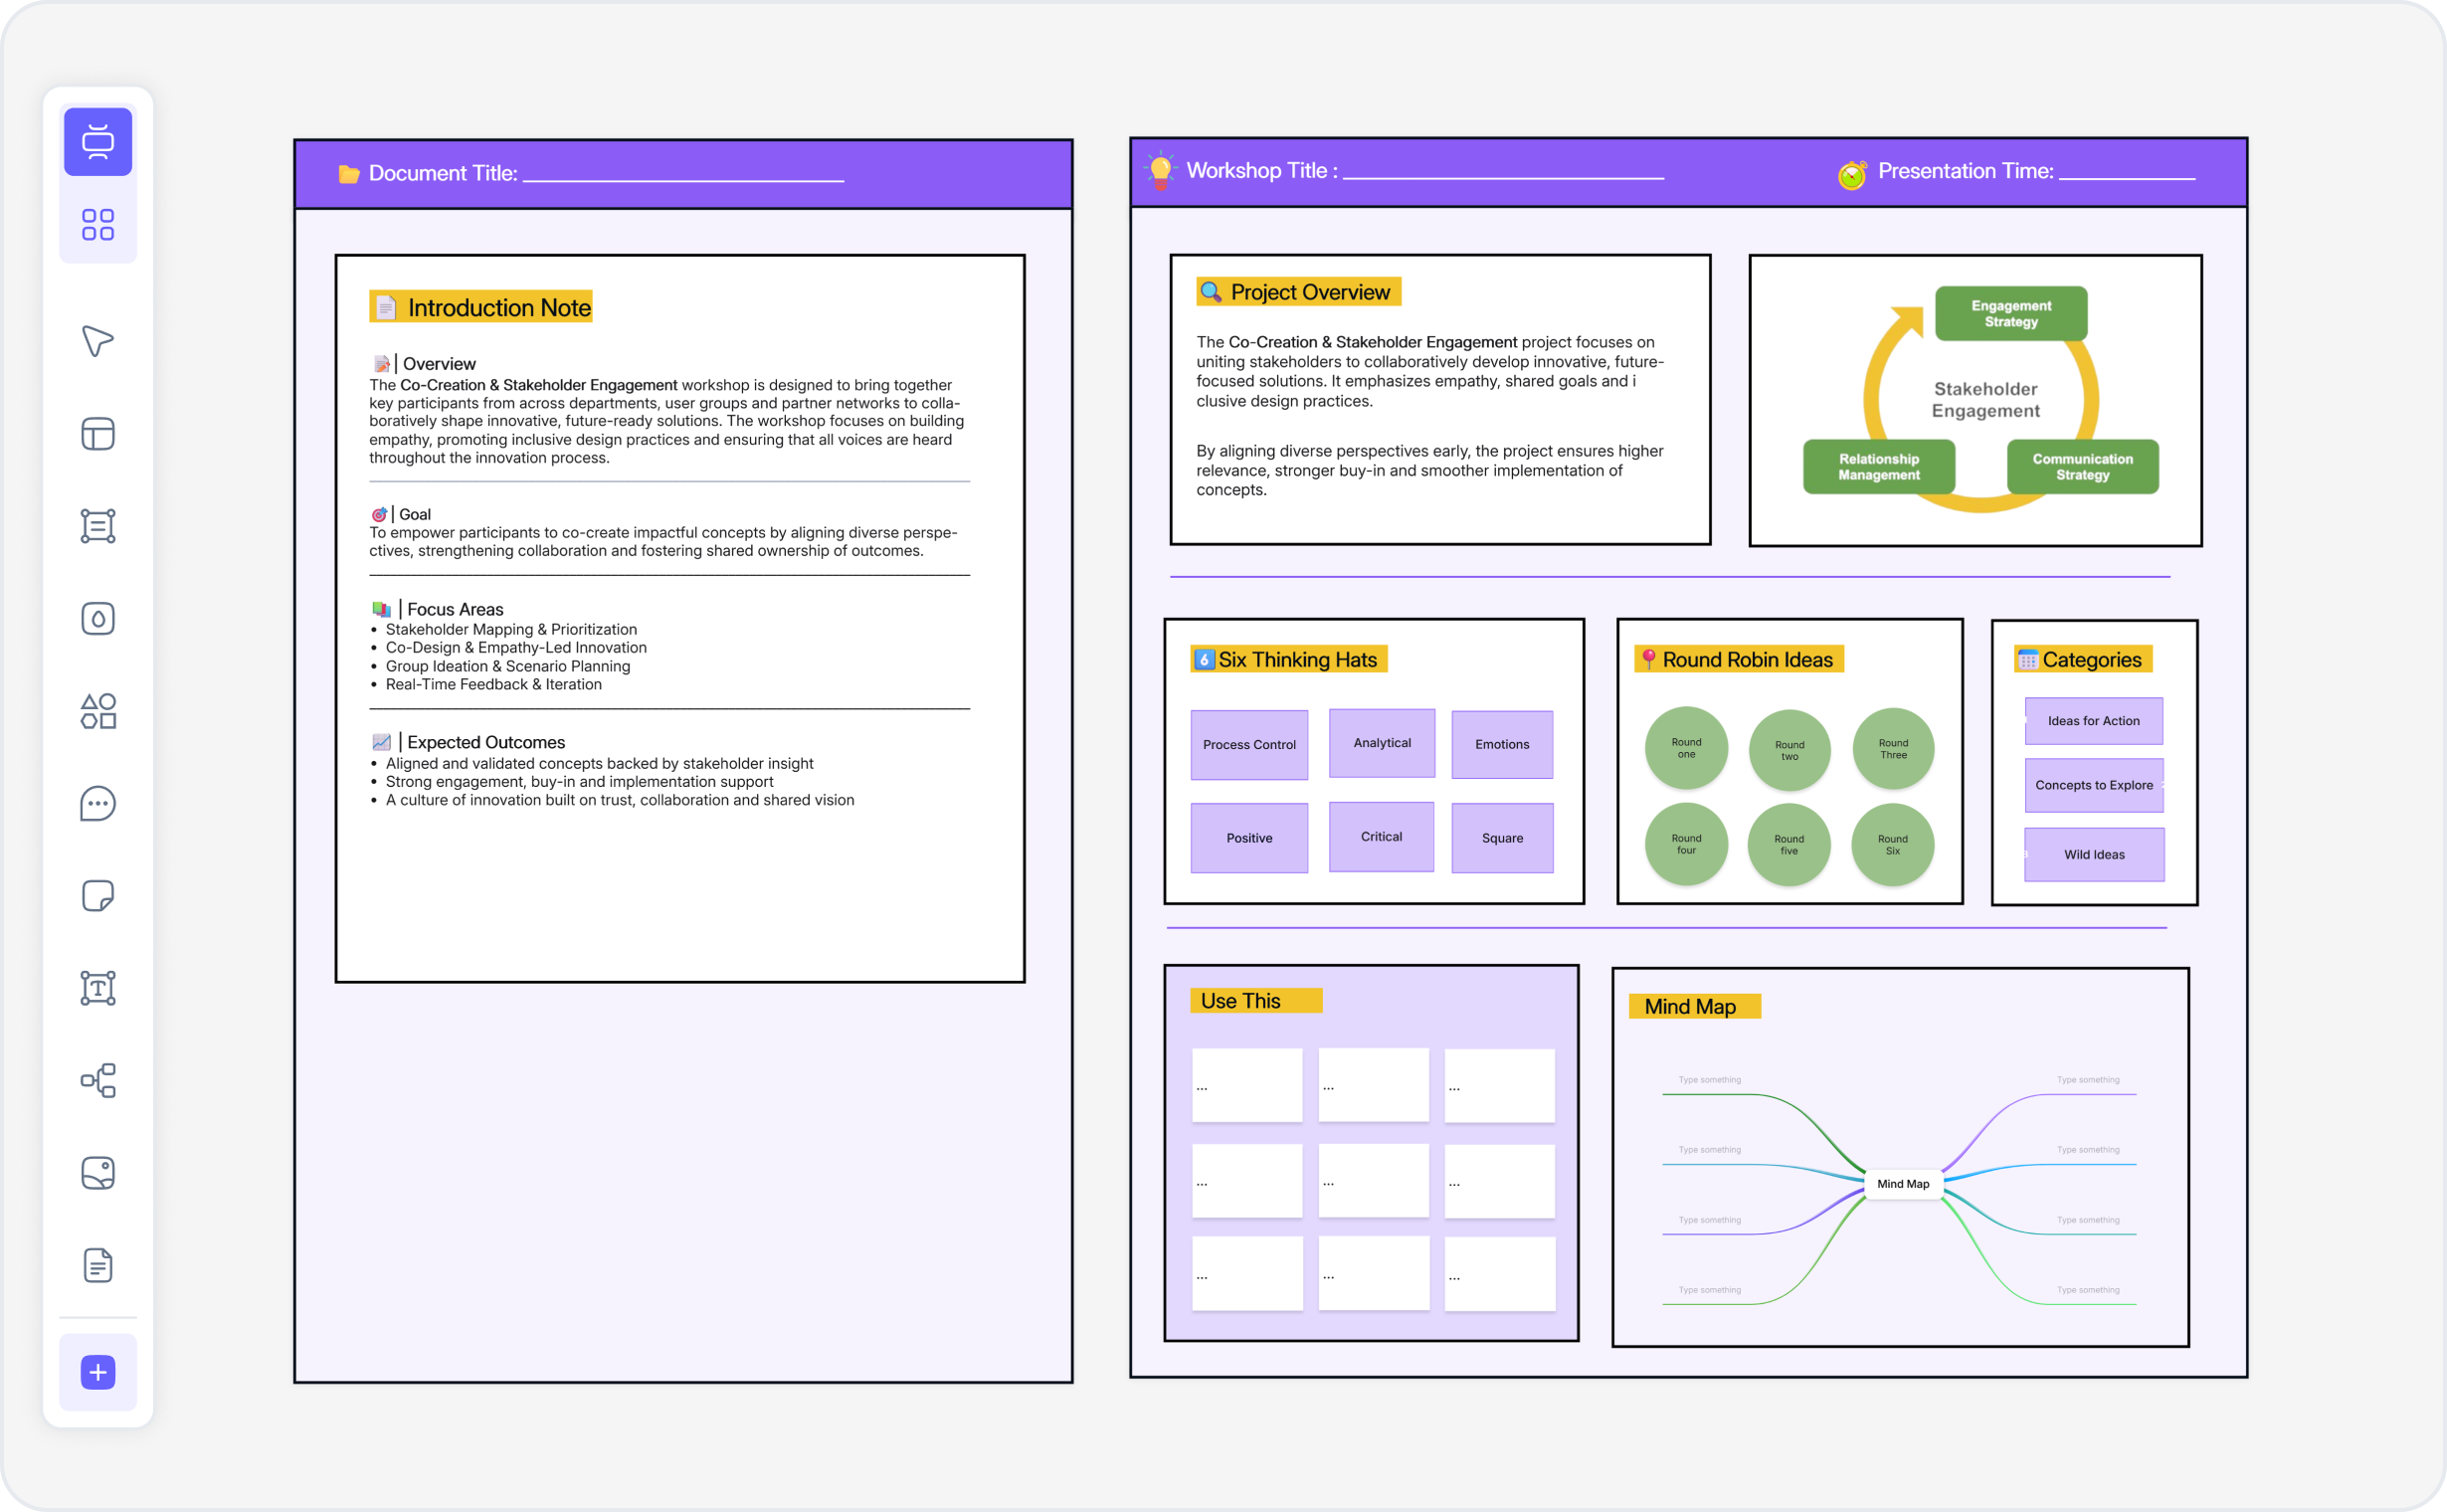Screen dimensions: 2447x1512
Task: Select the Wild Ideas category
Action: [2094, 855]
